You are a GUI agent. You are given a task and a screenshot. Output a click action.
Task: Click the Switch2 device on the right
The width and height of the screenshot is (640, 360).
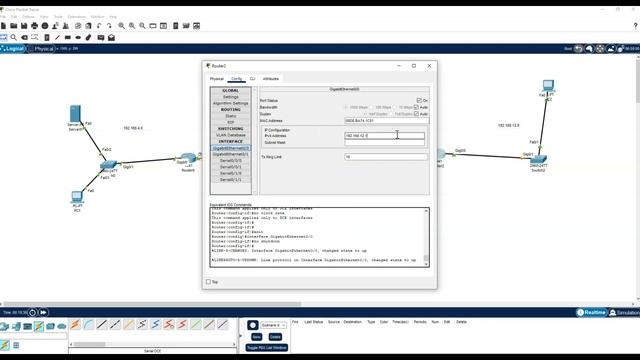[x=538, y=160]
